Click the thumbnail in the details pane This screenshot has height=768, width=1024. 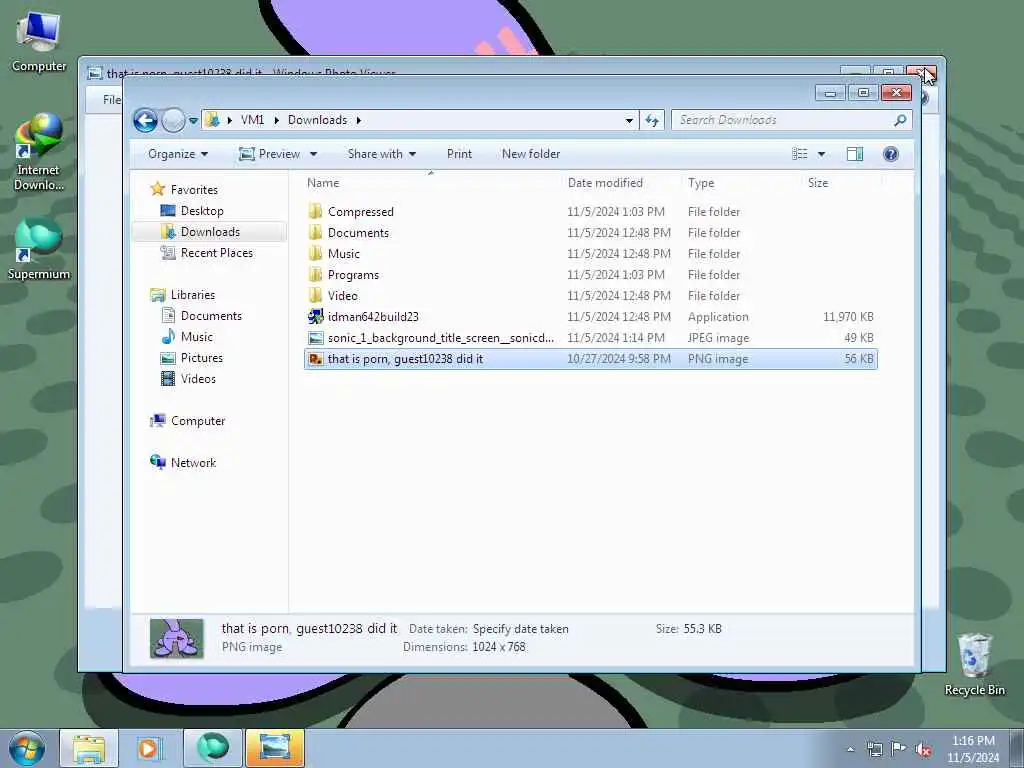[x=176, y=638]
